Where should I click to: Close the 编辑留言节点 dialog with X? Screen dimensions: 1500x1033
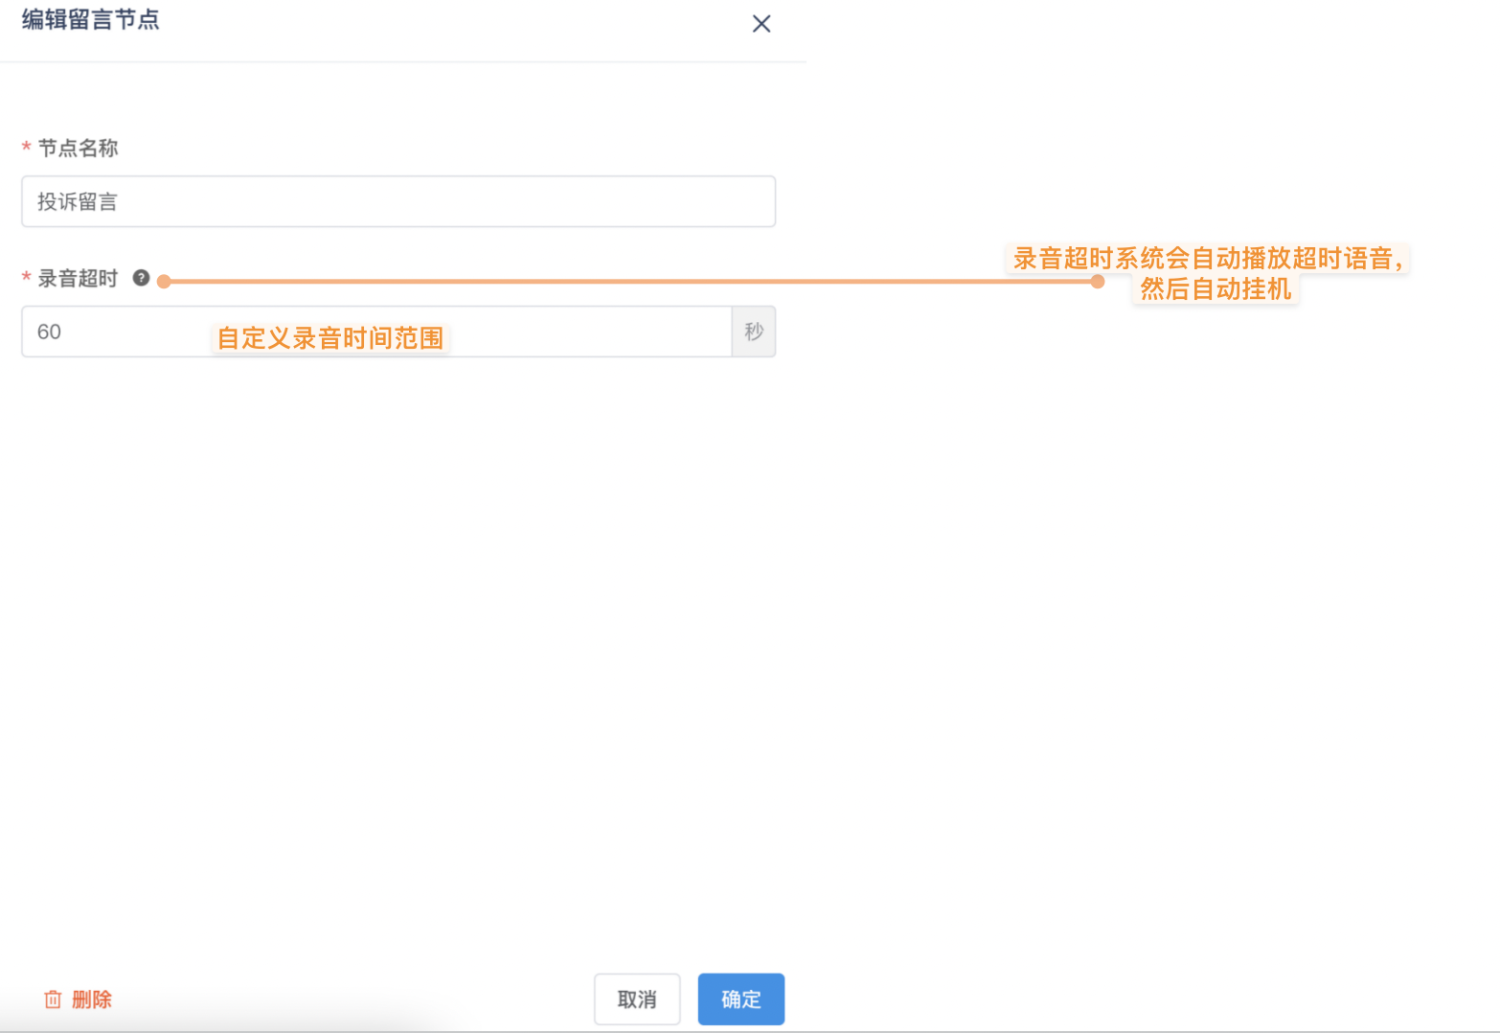tap(761, 24)
